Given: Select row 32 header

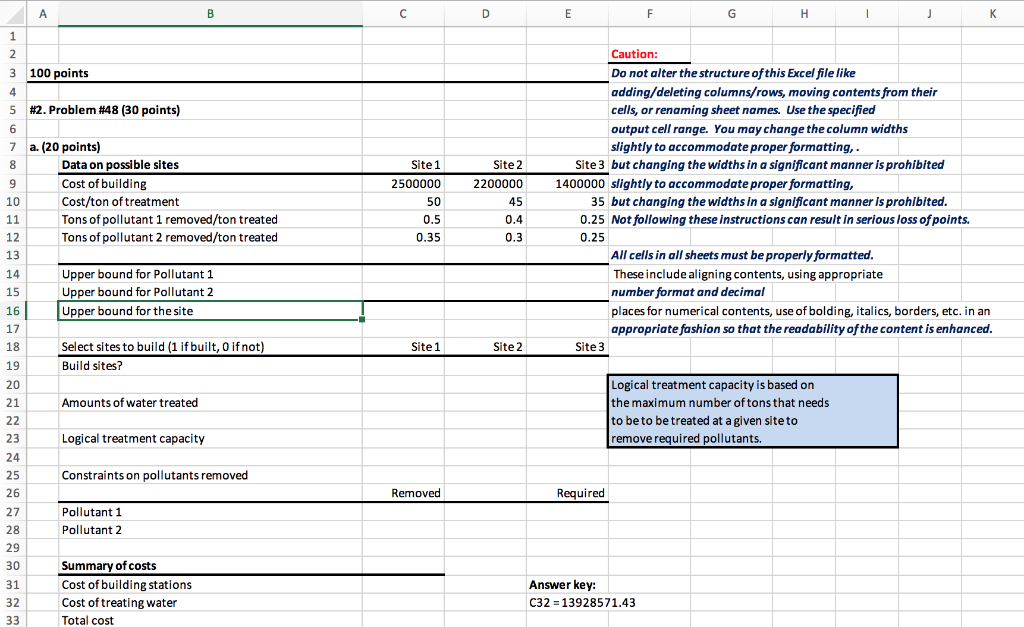Looking at the screenshot, I should tap(13, 602).
